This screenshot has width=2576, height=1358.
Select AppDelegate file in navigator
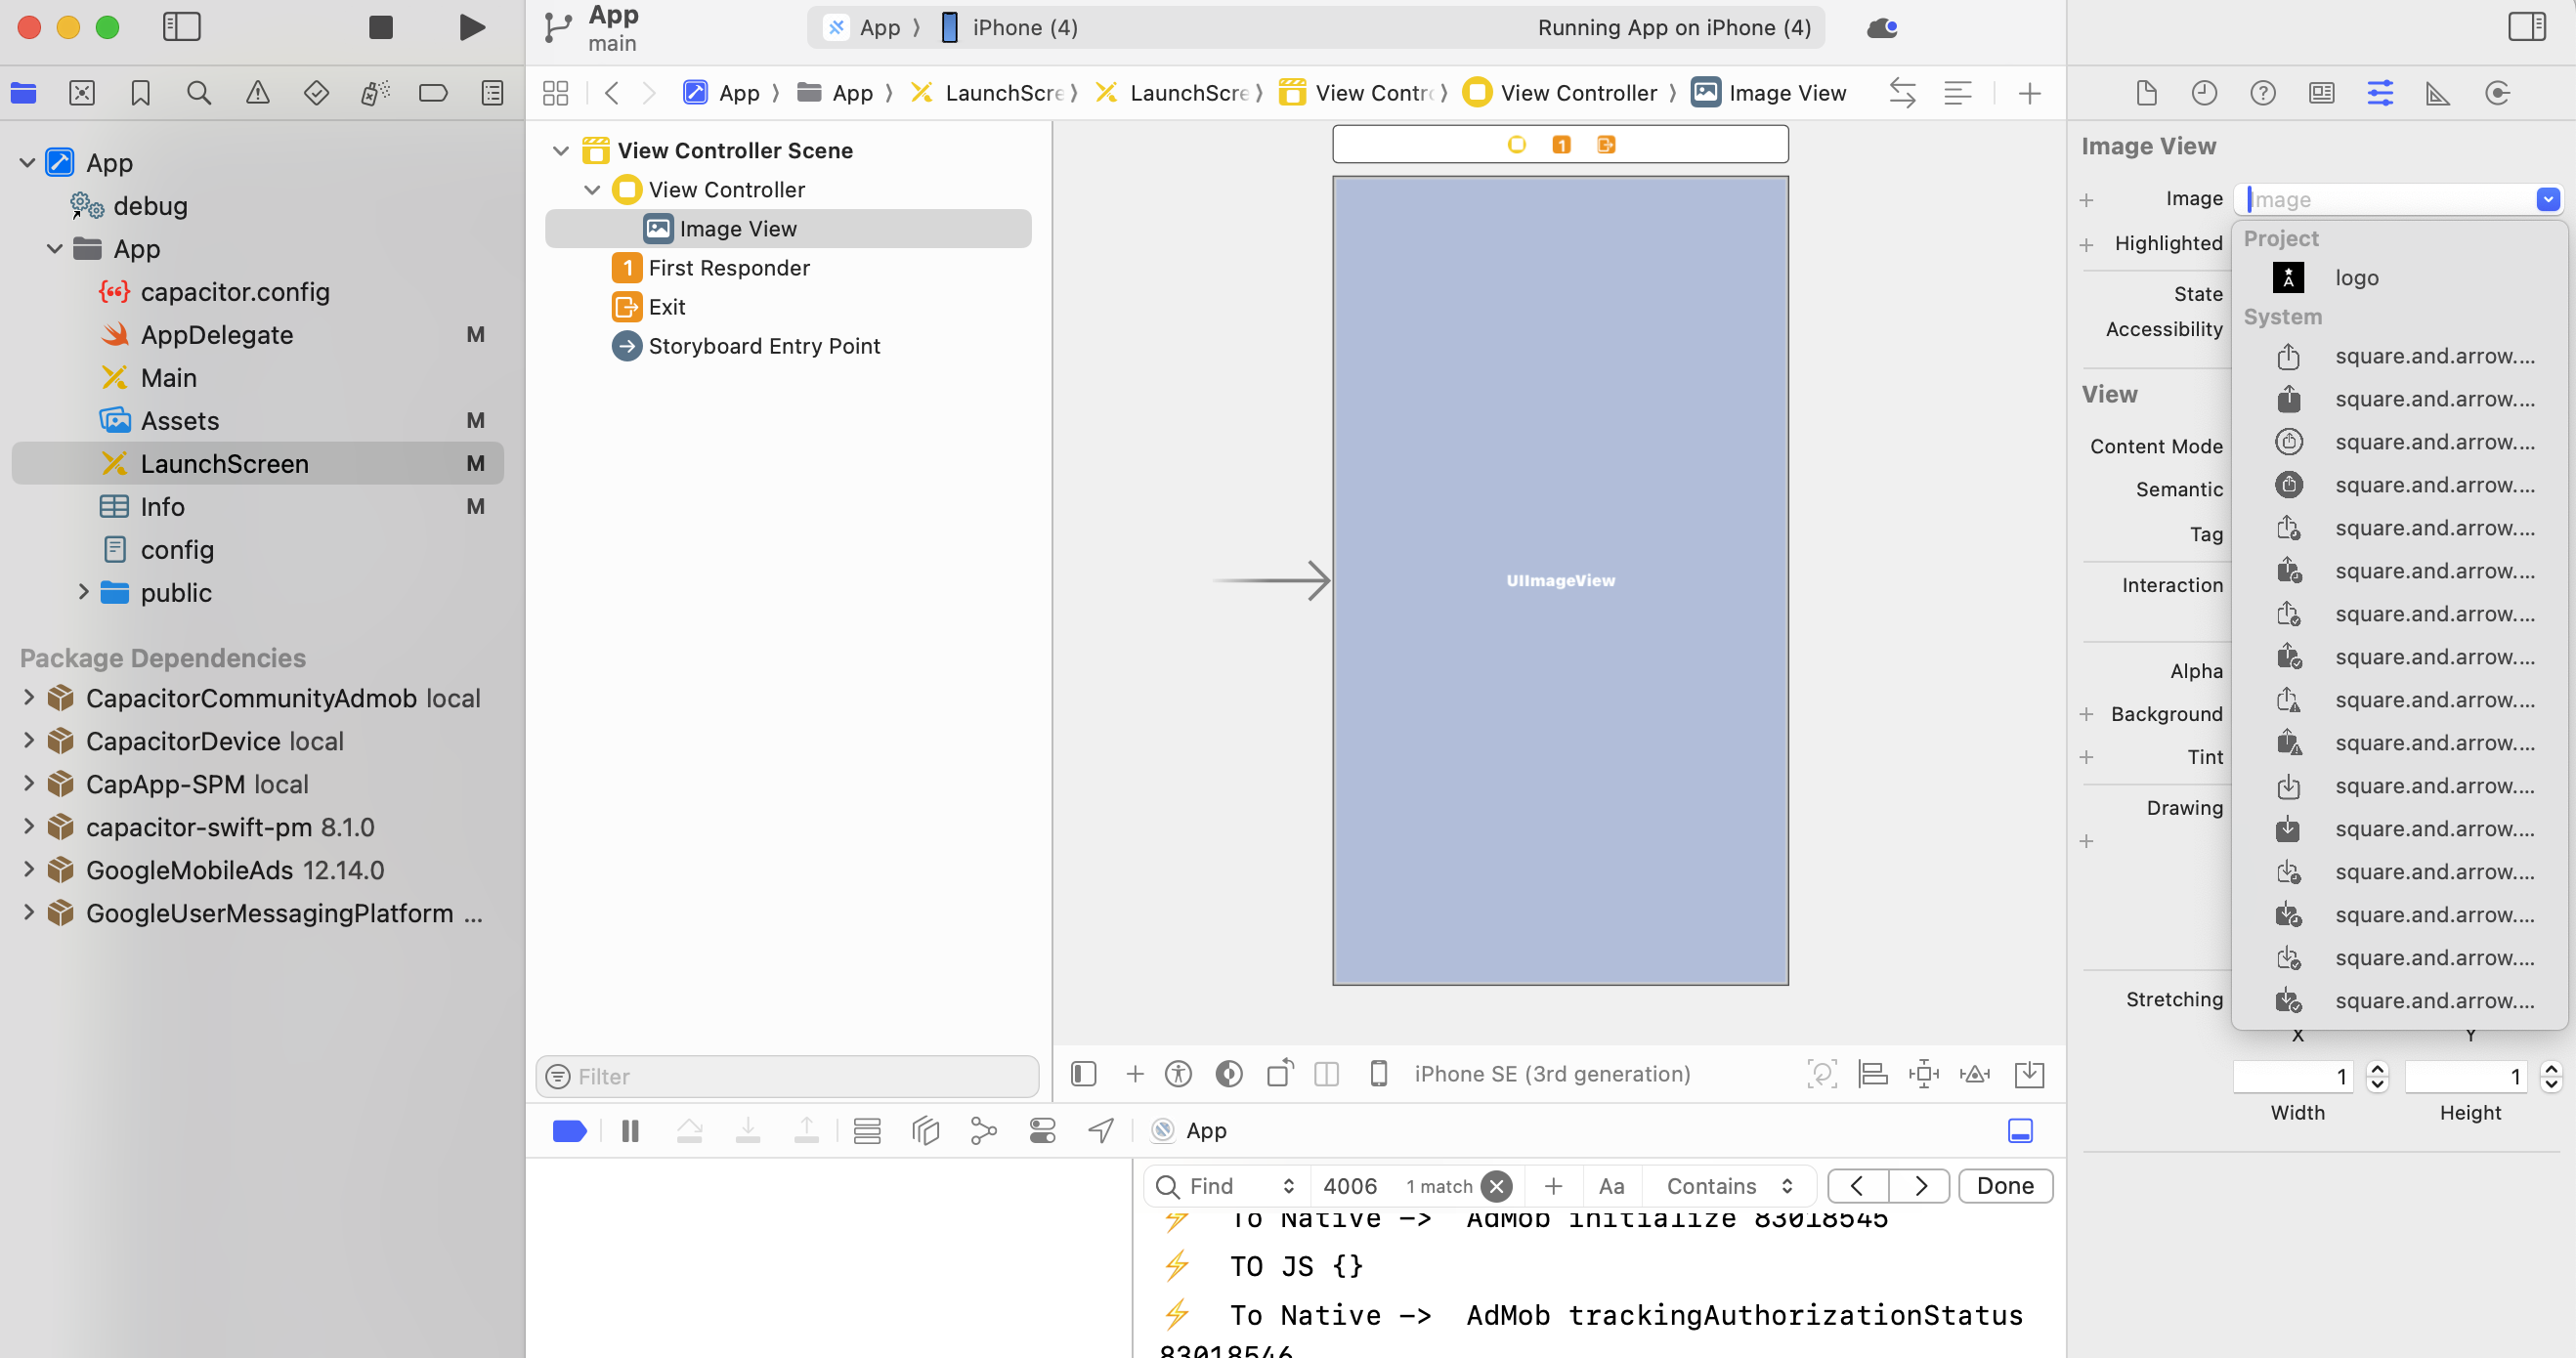(216, 334)
